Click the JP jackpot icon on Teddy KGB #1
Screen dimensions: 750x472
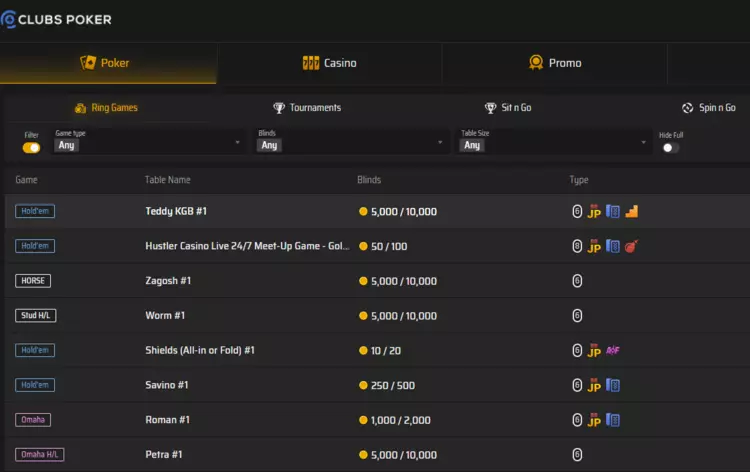594,212
